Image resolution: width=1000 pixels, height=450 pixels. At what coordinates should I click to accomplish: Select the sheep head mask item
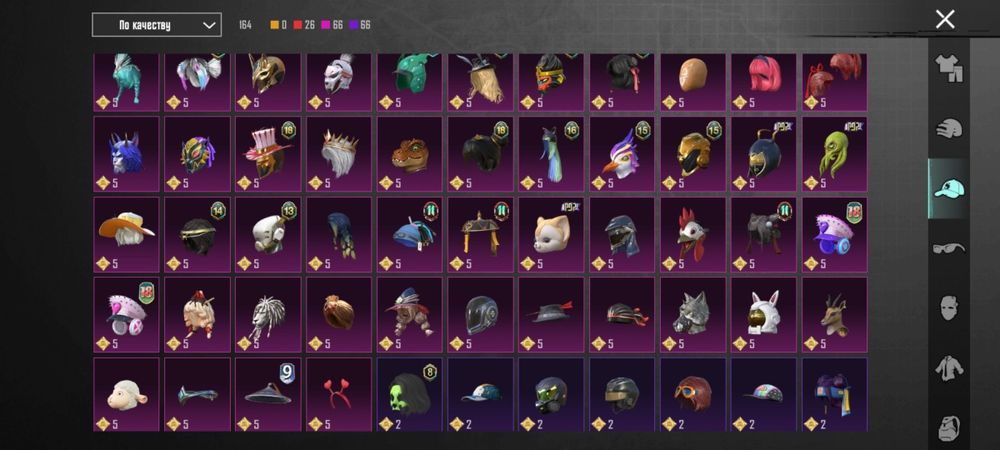pos(126,395)
